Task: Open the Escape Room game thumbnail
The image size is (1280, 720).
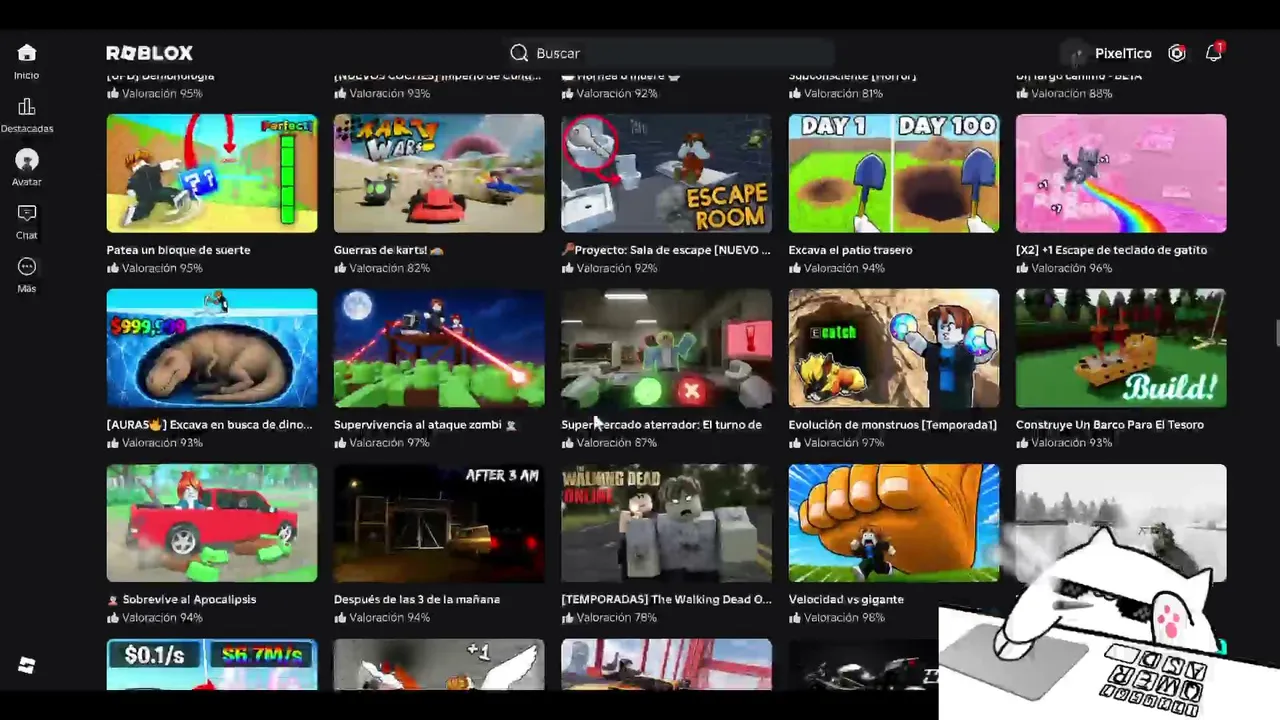Action: click(x=666, y=173)
